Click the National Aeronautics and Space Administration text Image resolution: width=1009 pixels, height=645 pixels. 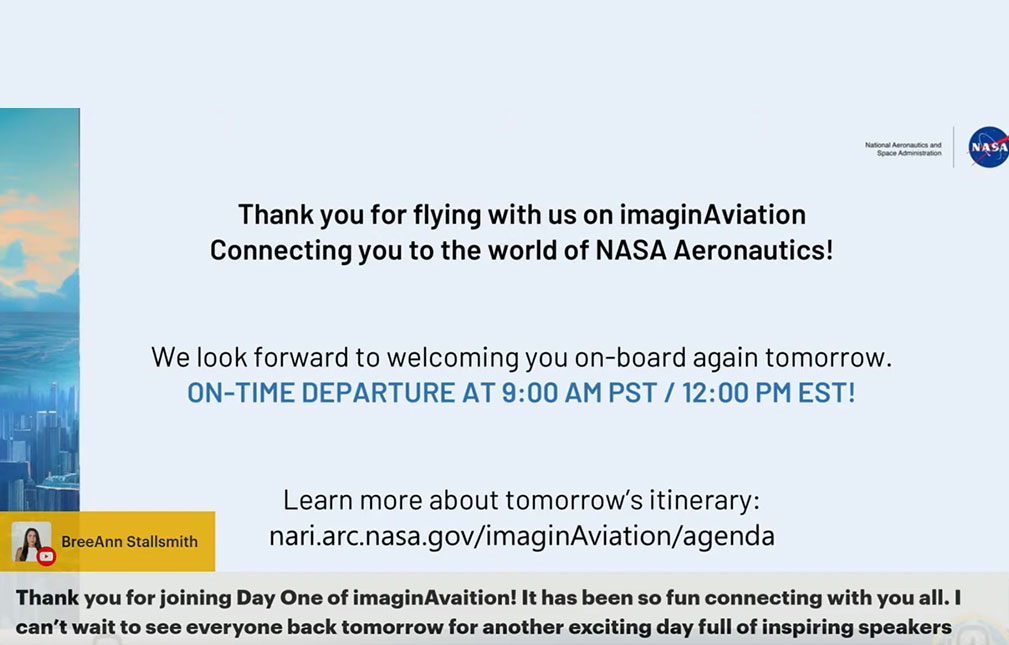(x=903, y=149)
